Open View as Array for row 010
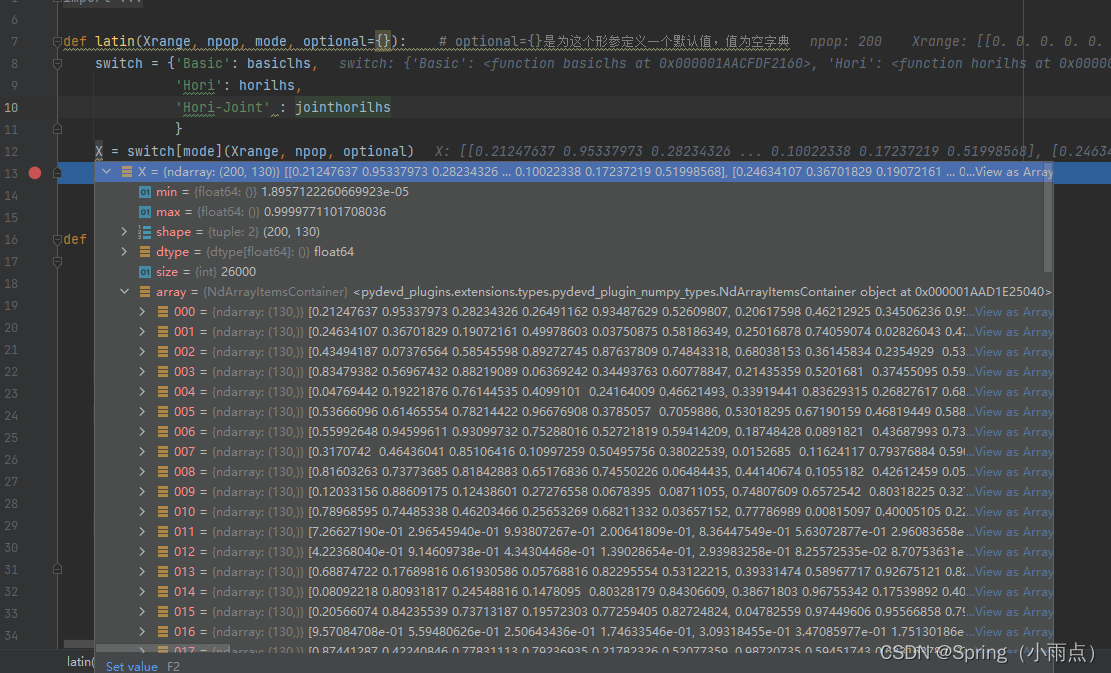This screenshot has width=1111, height=673. point(1014,511)
